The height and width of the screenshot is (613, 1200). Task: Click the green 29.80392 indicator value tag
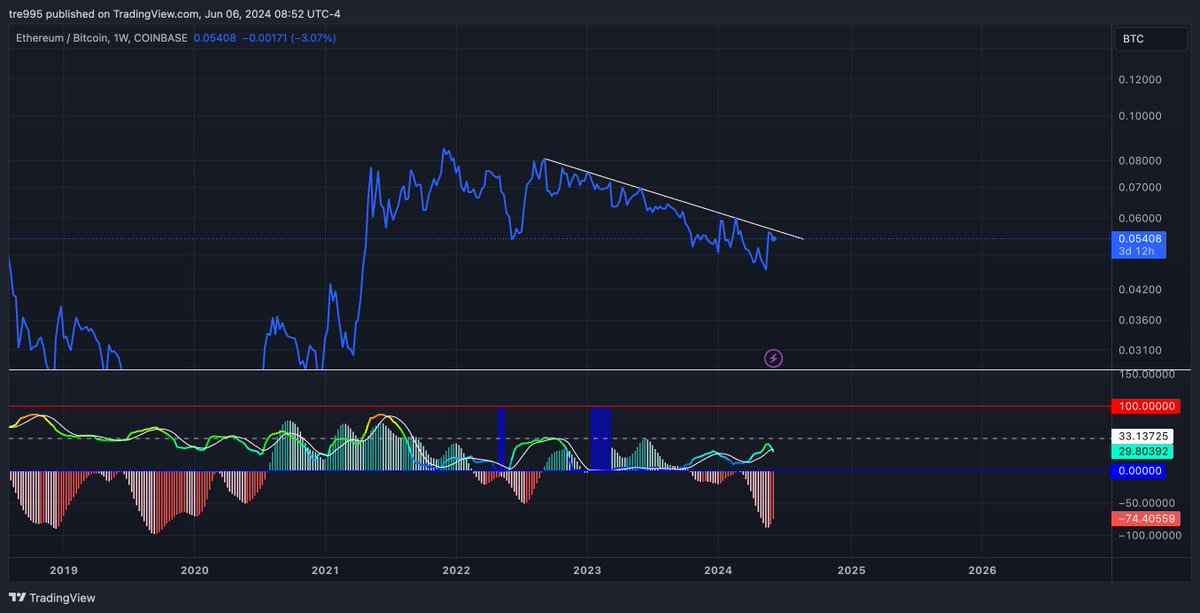tap(1141, 451)
